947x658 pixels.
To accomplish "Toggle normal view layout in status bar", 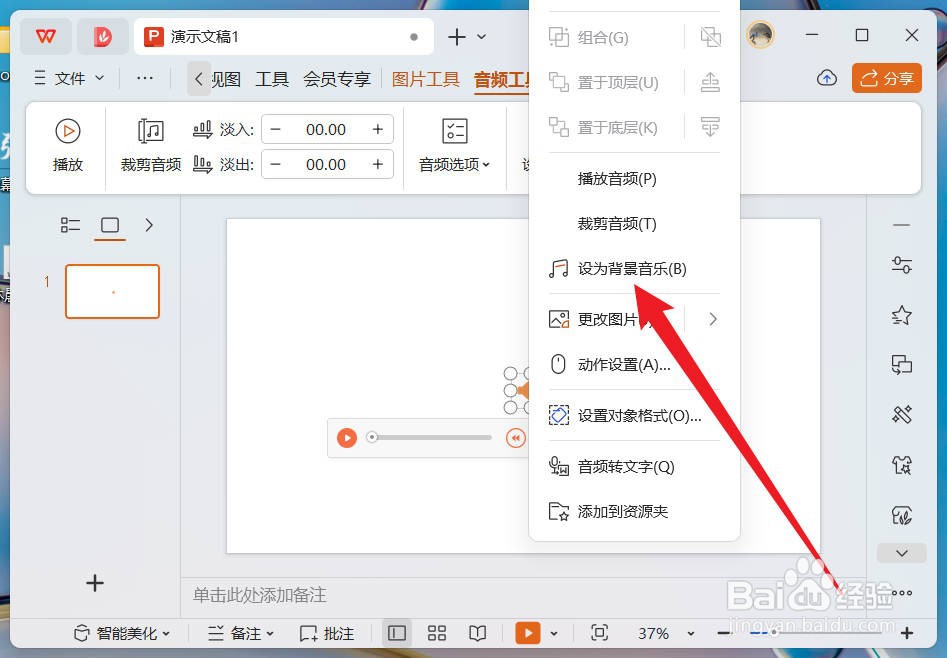I will pyautogui.click(x=396, y=632).
